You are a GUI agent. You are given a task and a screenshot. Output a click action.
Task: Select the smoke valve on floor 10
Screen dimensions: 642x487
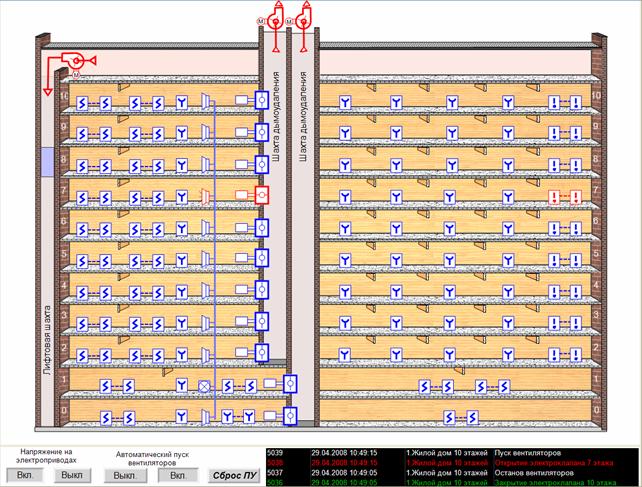click(x=262, y=100)
